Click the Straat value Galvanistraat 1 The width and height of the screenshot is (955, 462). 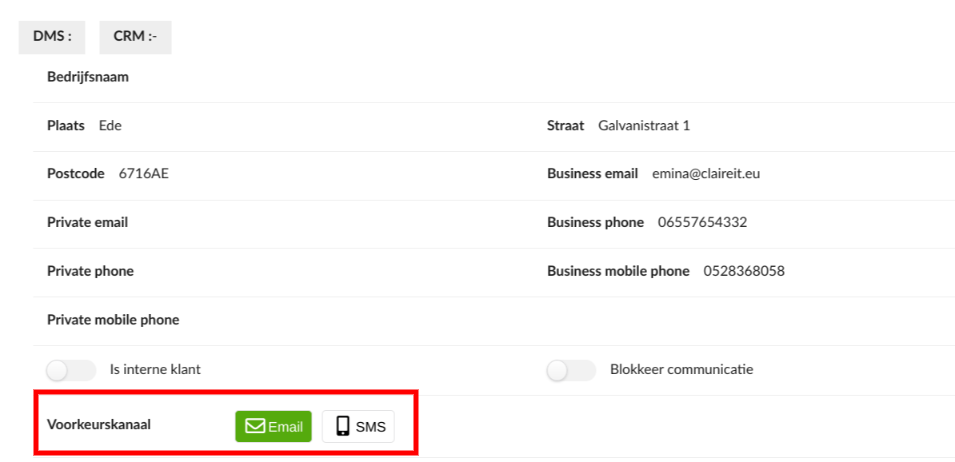tap(644, 126)
